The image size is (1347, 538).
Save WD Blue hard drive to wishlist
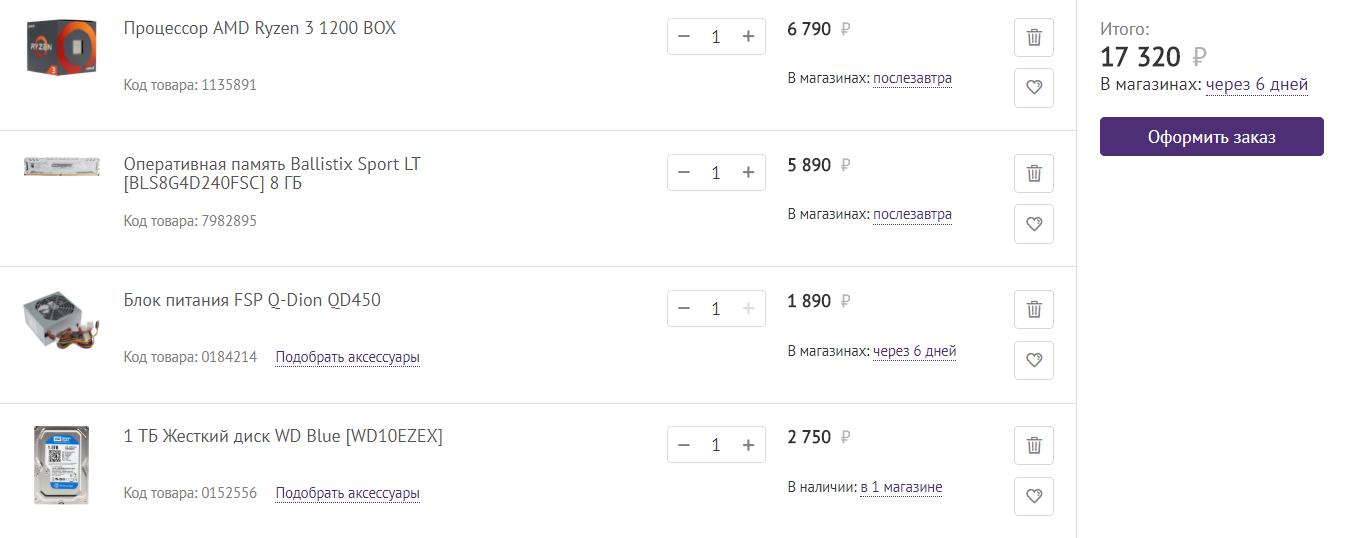coord(1034,496)
